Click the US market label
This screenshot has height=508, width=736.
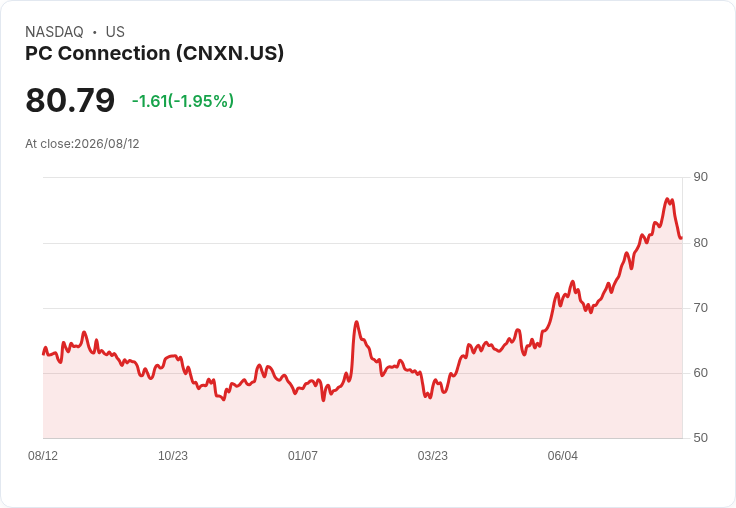(x=115, y=32)
